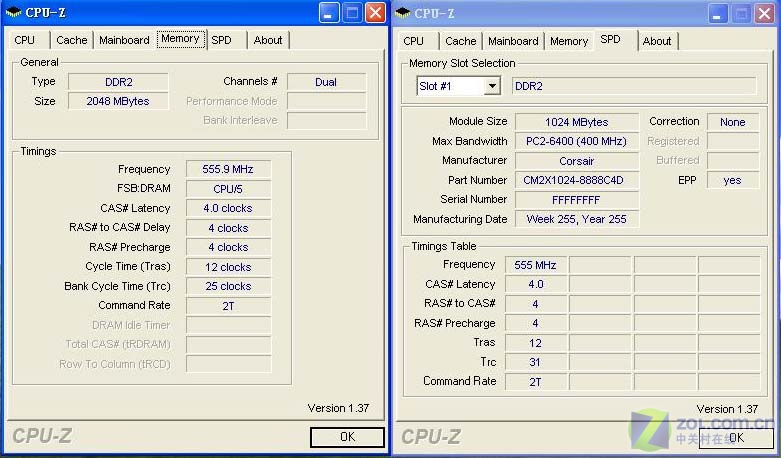
Task: Click the Version 1.37 label in left window
Action: pos(338,408)
